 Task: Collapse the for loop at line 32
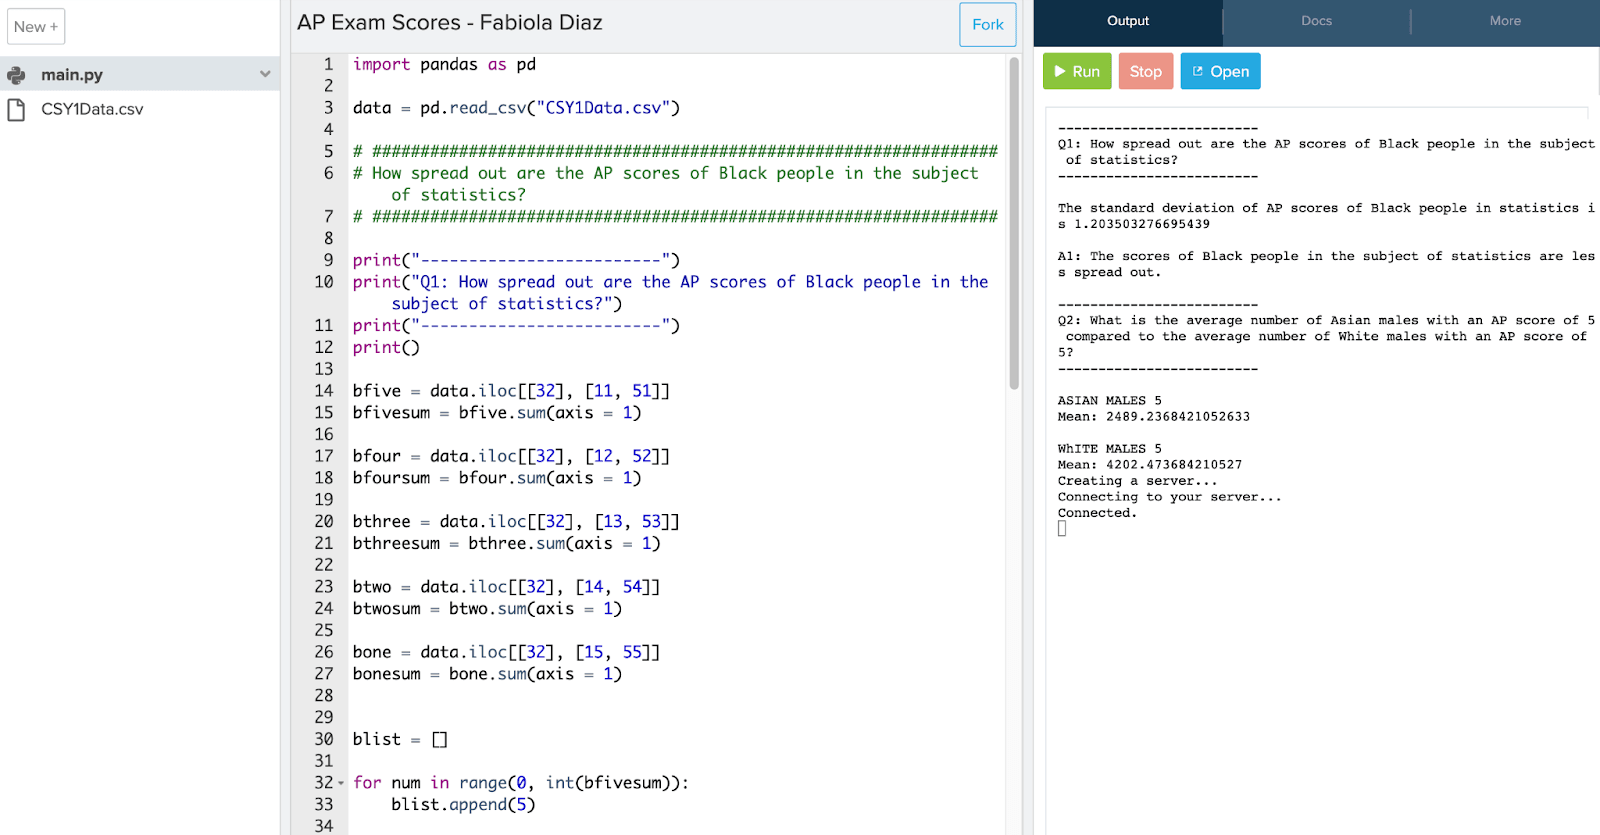[341, 783]
